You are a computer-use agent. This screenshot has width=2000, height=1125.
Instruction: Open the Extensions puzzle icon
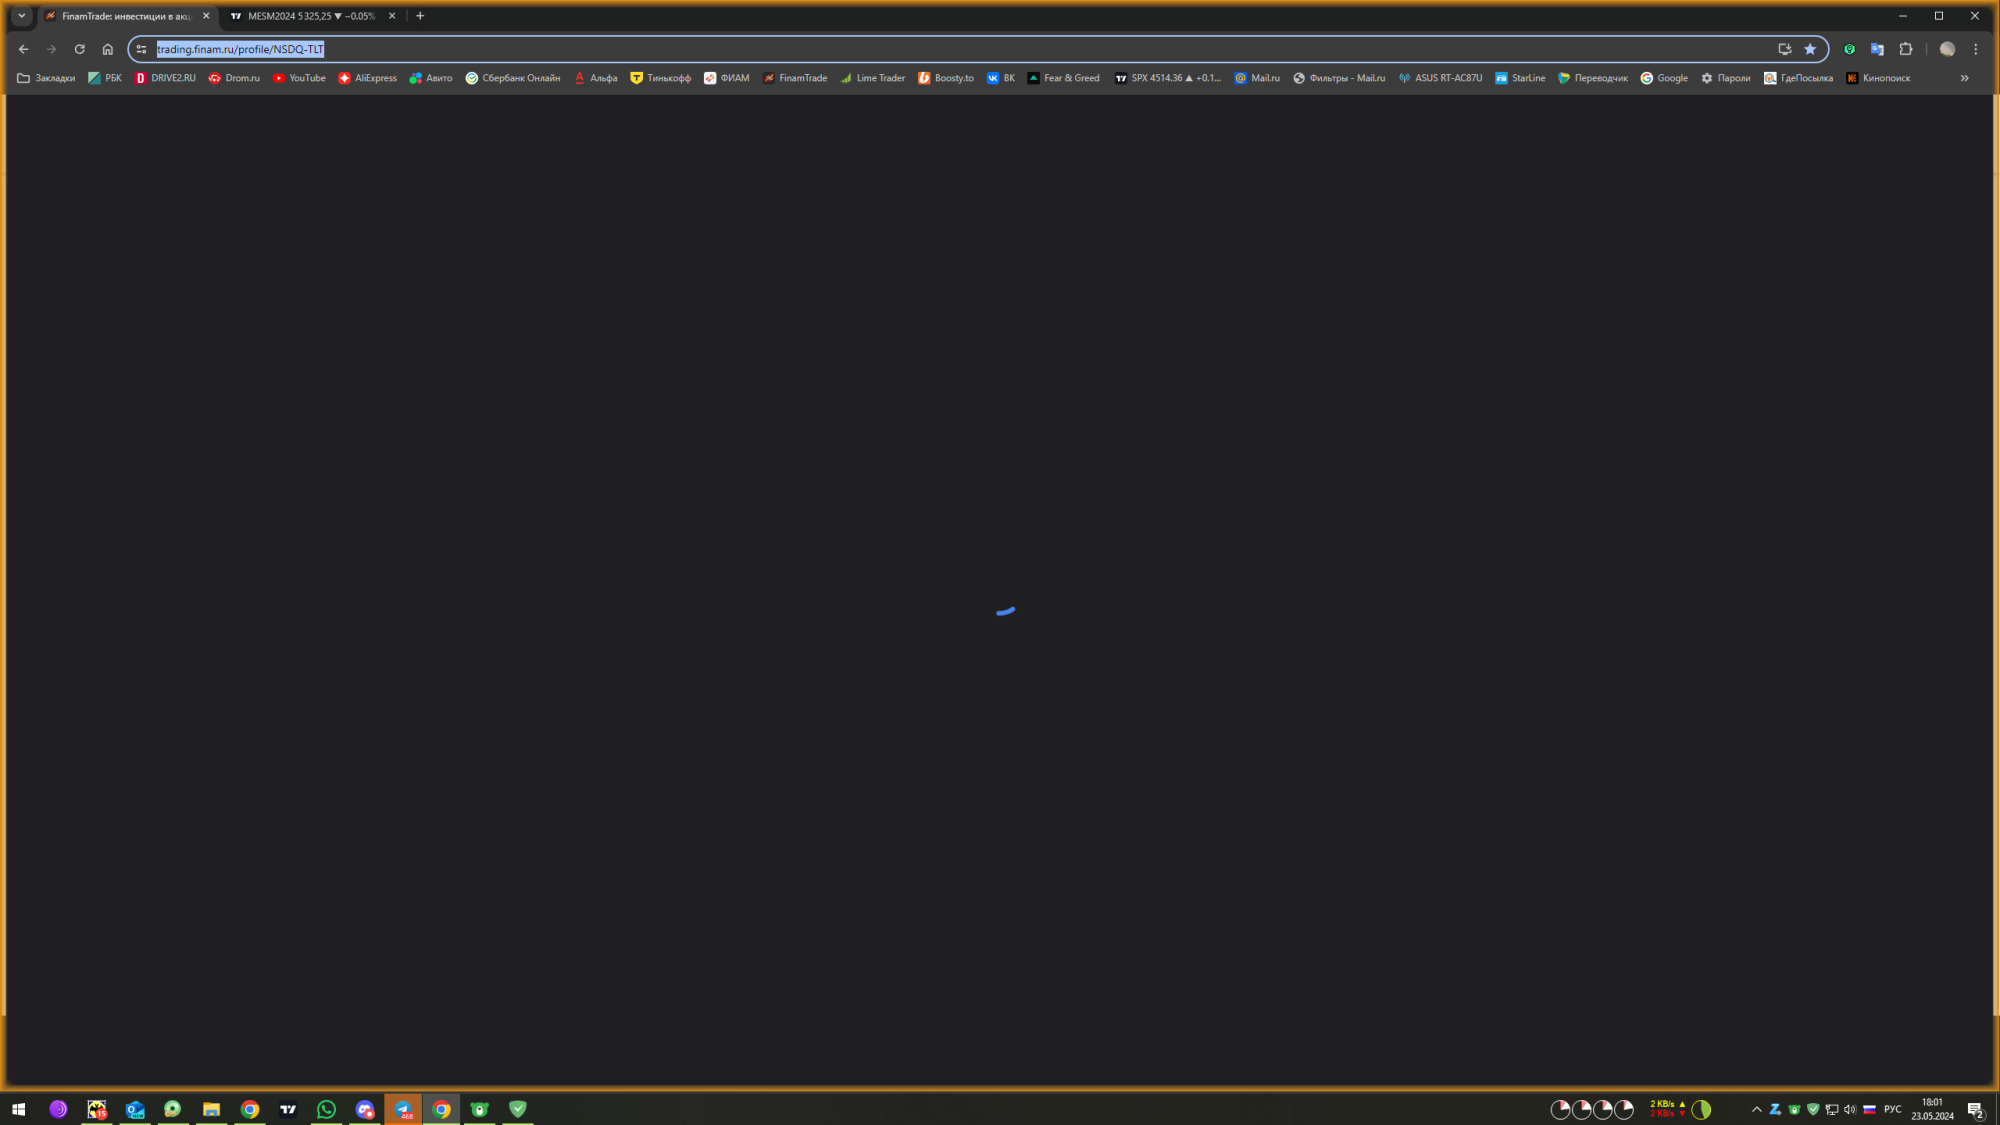click(x=1906, y=49)
